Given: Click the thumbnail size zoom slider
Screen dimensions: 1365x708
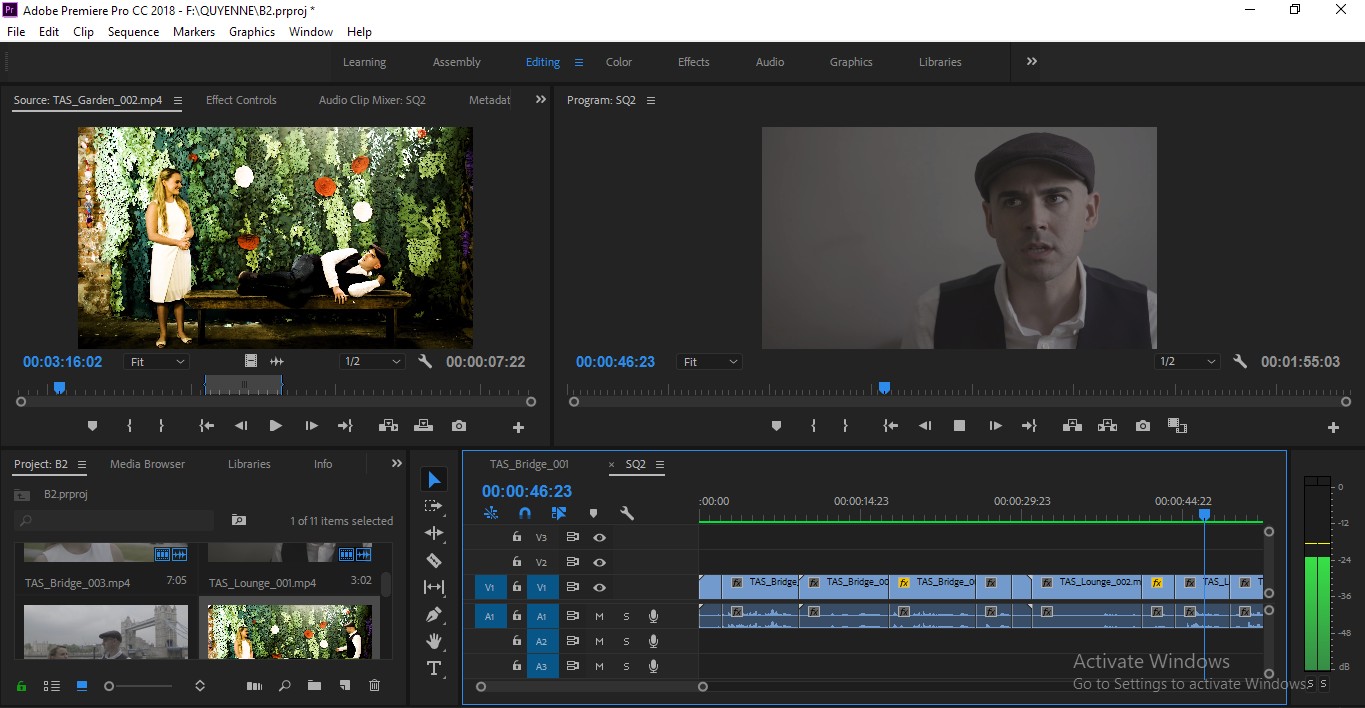Looking at the screenshot, I should [x=140, y=686].
